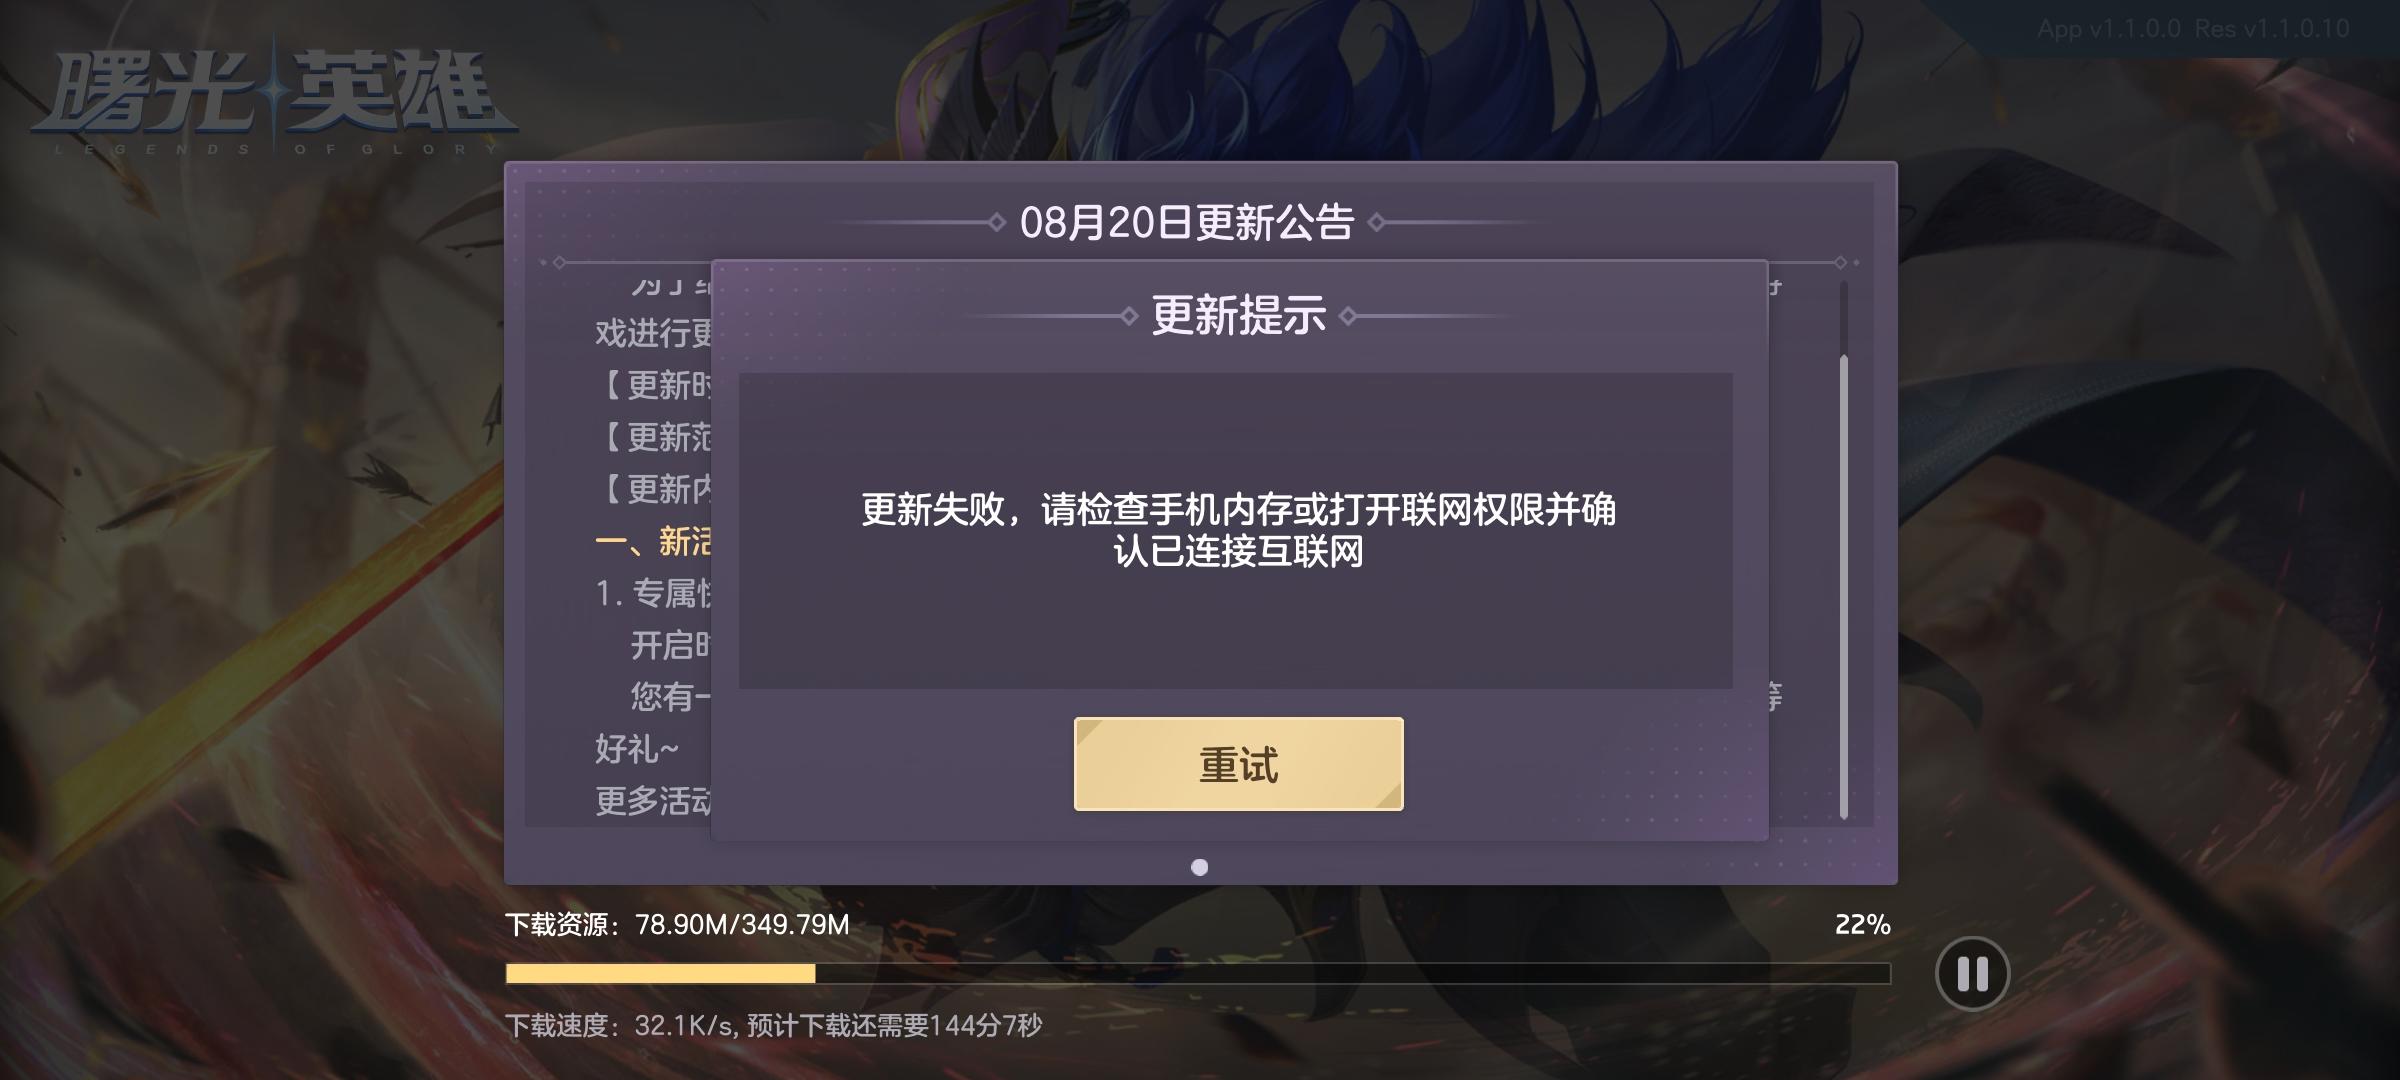The height and width of the screenshot is (1080, 2400).
Task: Click the diamond ornament left of 更新提示
Action: point(1129,317)
